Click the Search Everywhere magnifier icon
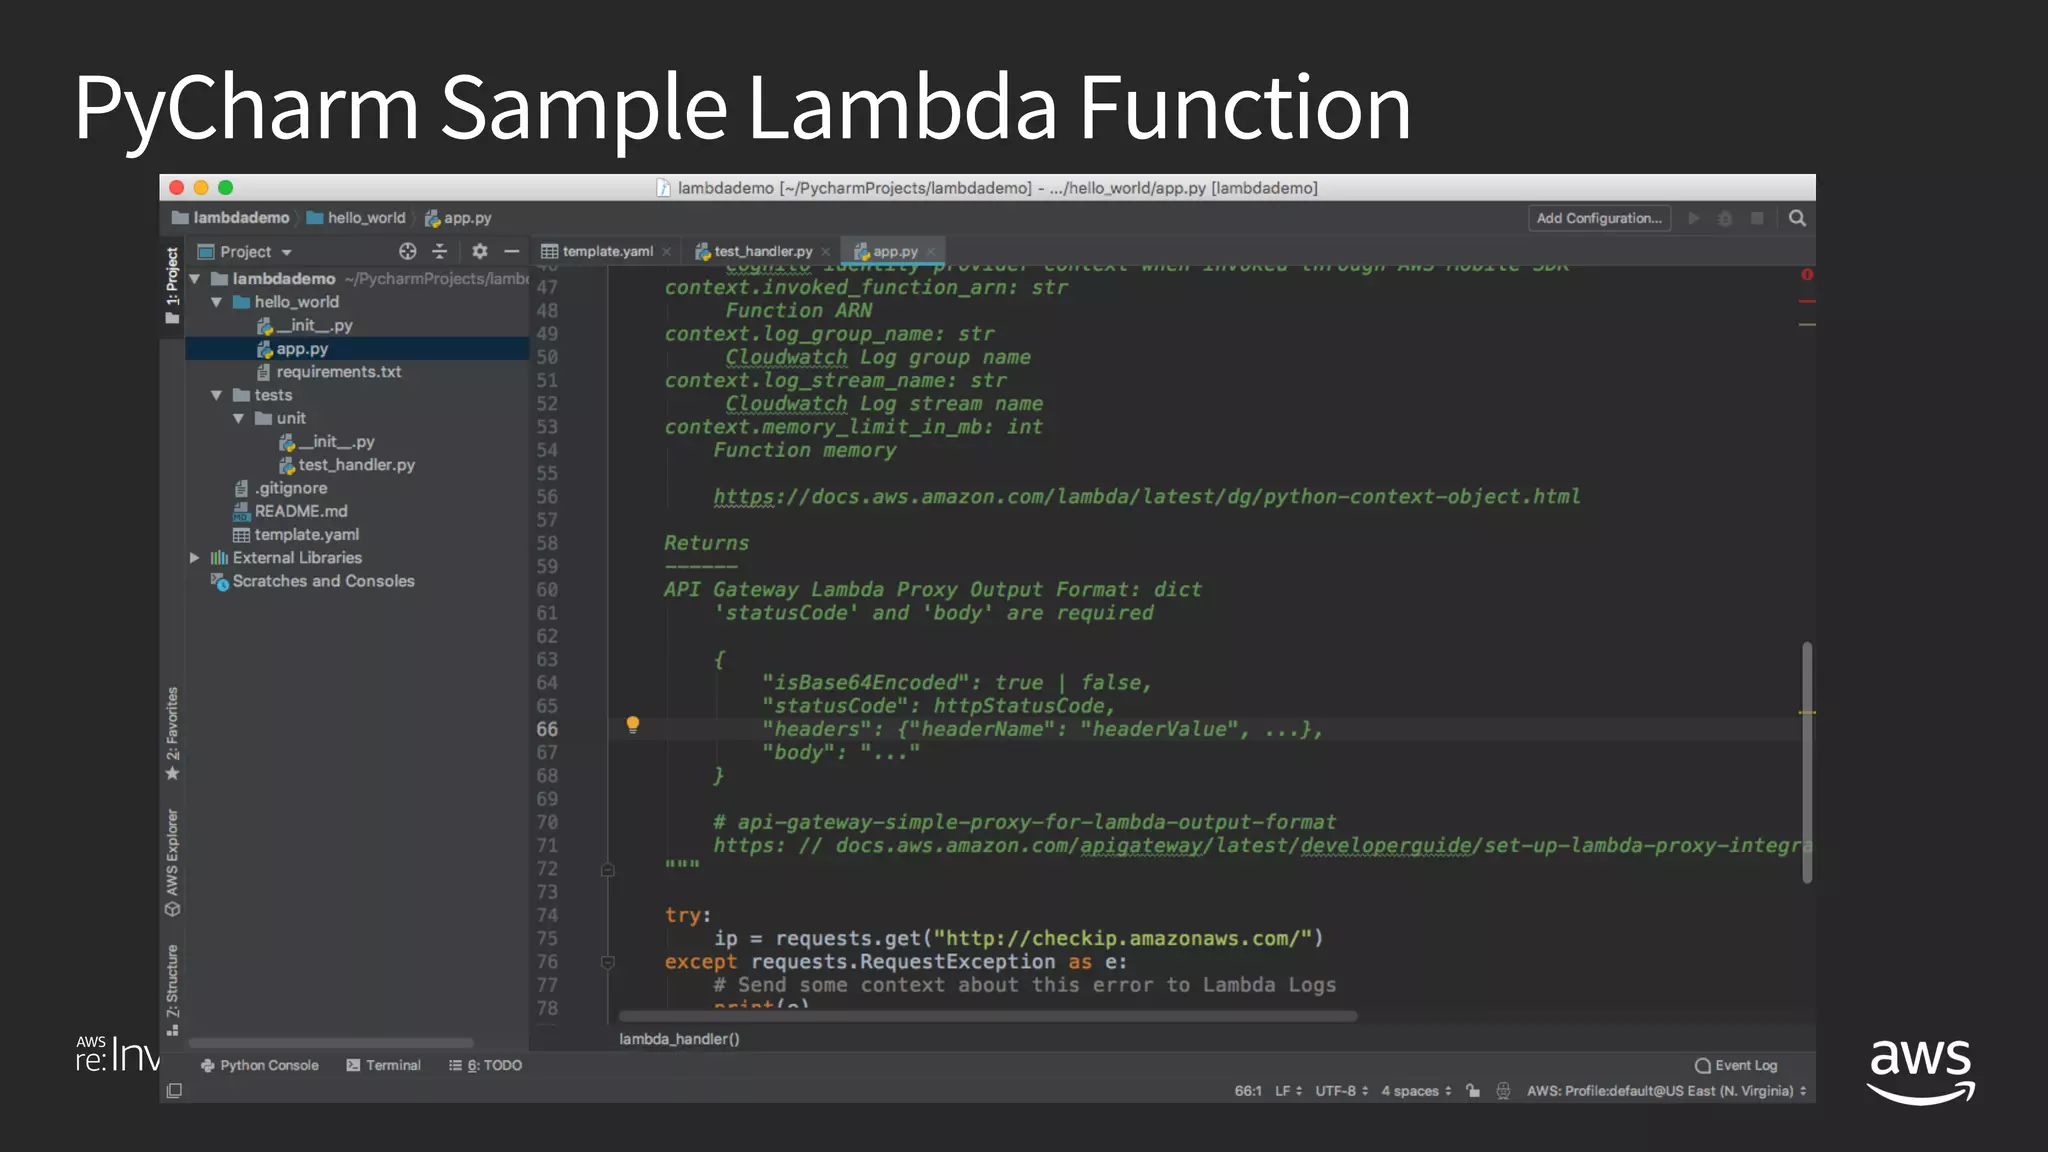Screen dimensions: 2048x1152 (x=1797, y=218)
